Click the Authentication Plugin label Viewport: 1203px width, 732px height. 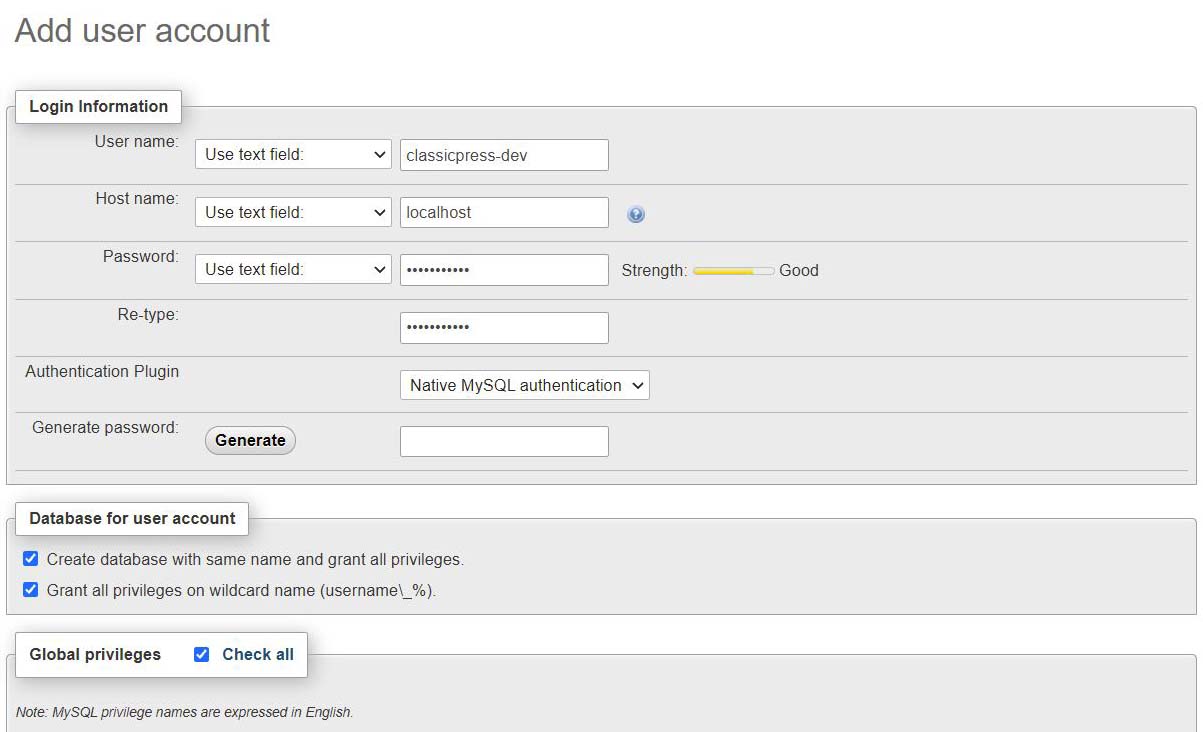pos(102,371)
